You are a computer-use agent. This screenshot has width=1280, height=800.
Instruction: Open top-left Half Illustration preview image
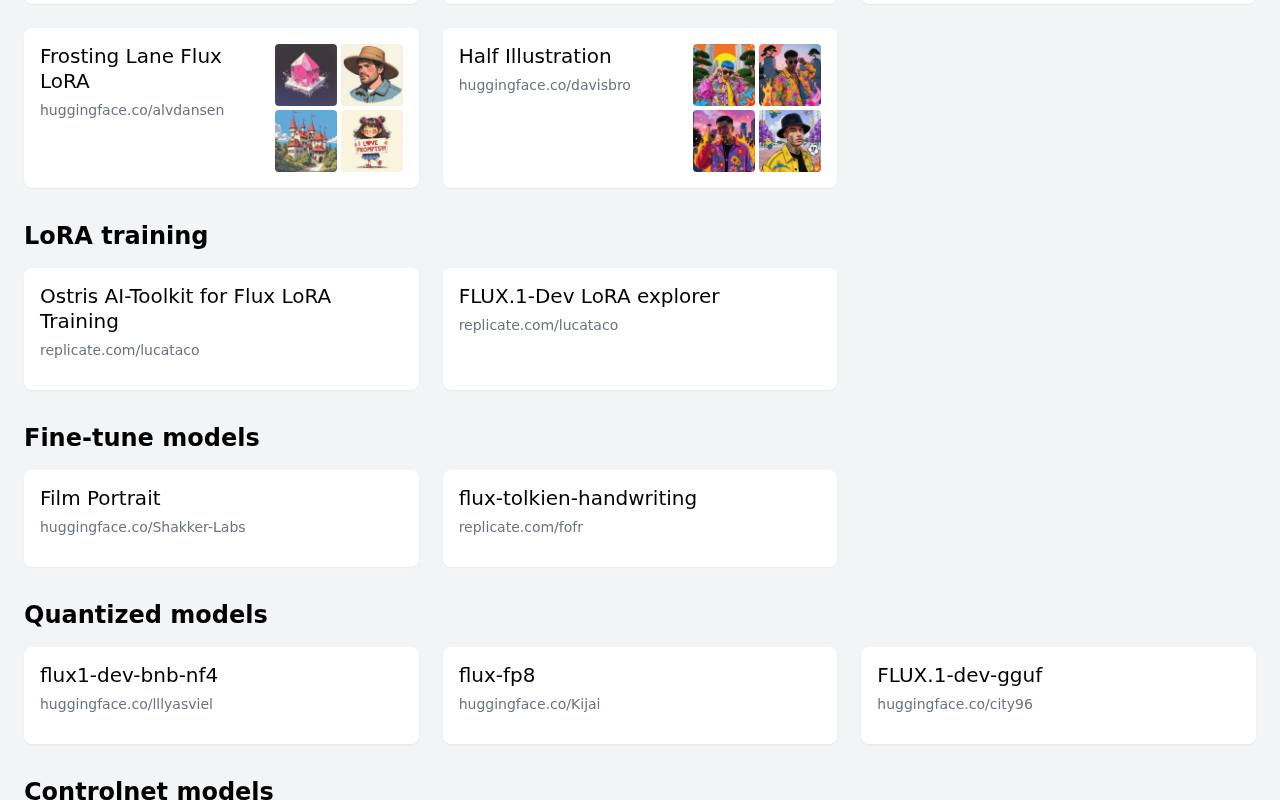tap(724, 75)
